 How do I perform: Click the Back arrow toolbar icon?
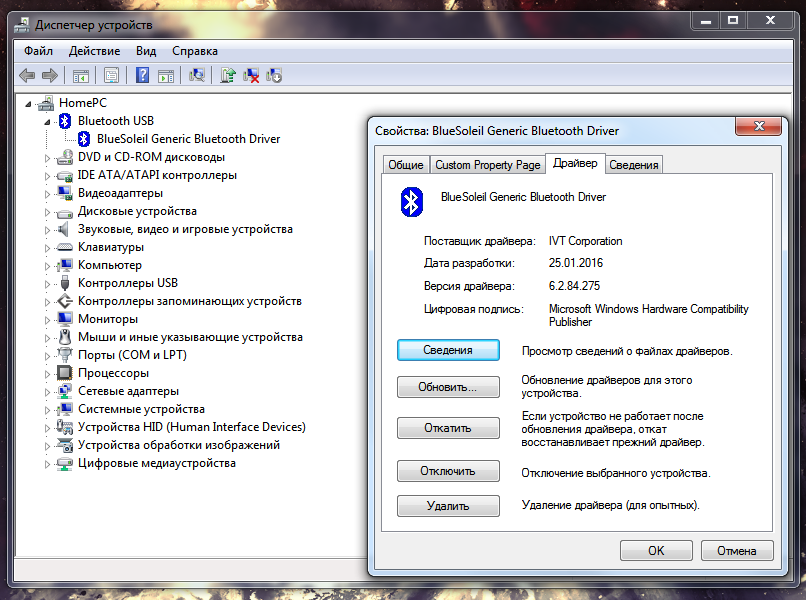coord(27,76)
